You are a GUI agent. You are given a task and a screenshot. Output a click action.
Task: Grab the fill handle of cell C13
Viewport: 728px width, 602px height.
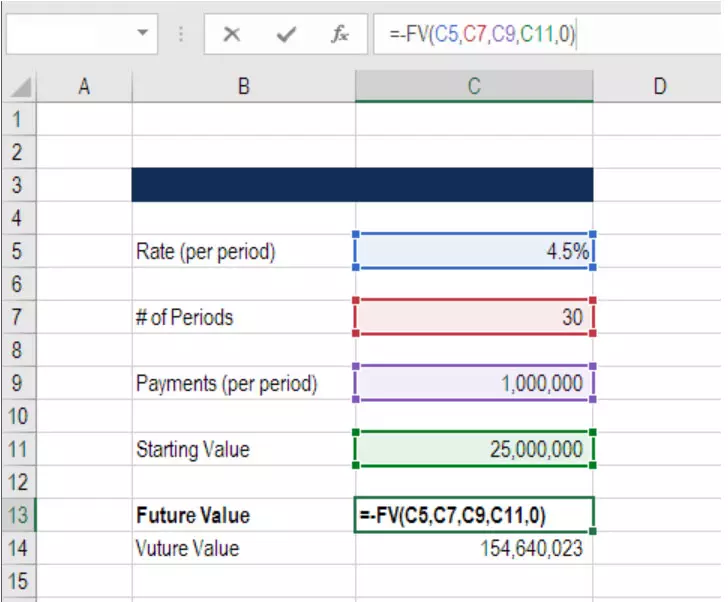point(592,531)
